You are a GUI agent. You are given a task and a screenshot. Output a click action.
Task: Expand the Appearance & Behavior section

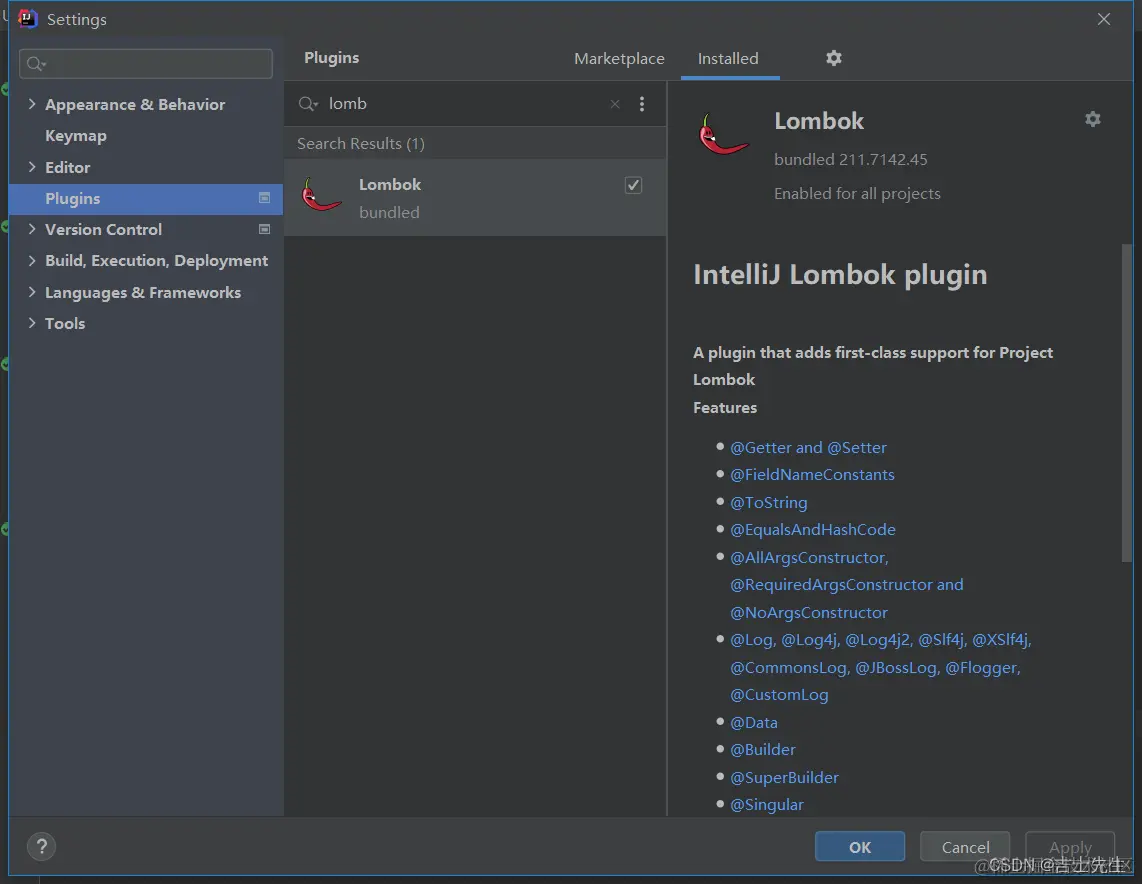click(31, 104)
